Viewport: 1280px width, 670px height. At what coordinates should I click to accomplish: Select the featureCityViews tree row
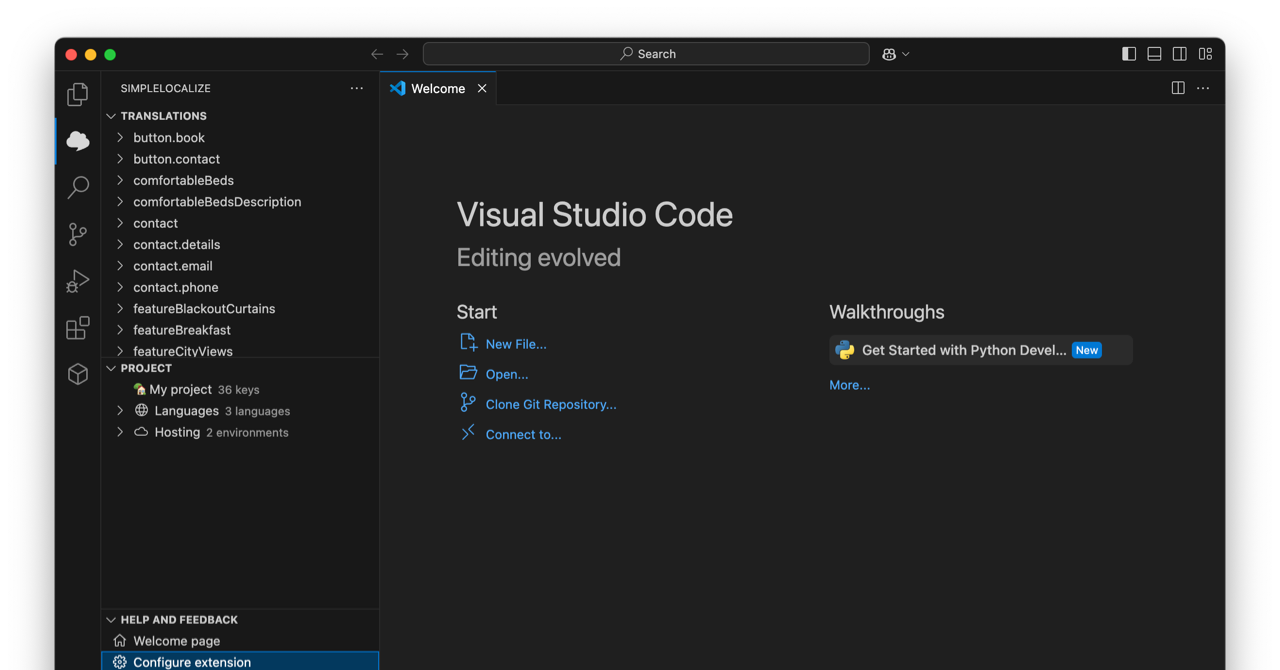point(240,350)
